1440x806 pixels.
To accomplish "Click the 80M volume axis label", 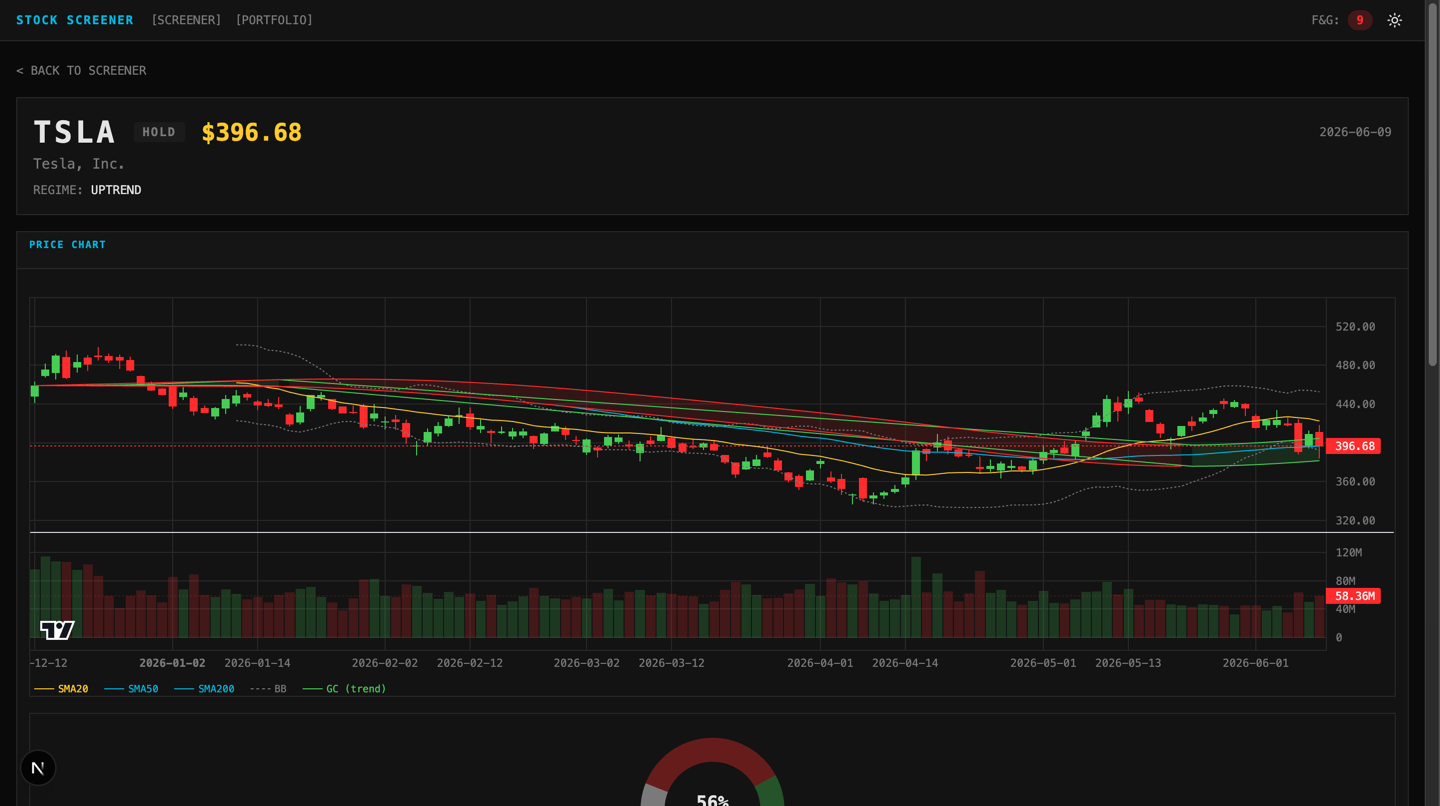I will [x=1346, y=581].
